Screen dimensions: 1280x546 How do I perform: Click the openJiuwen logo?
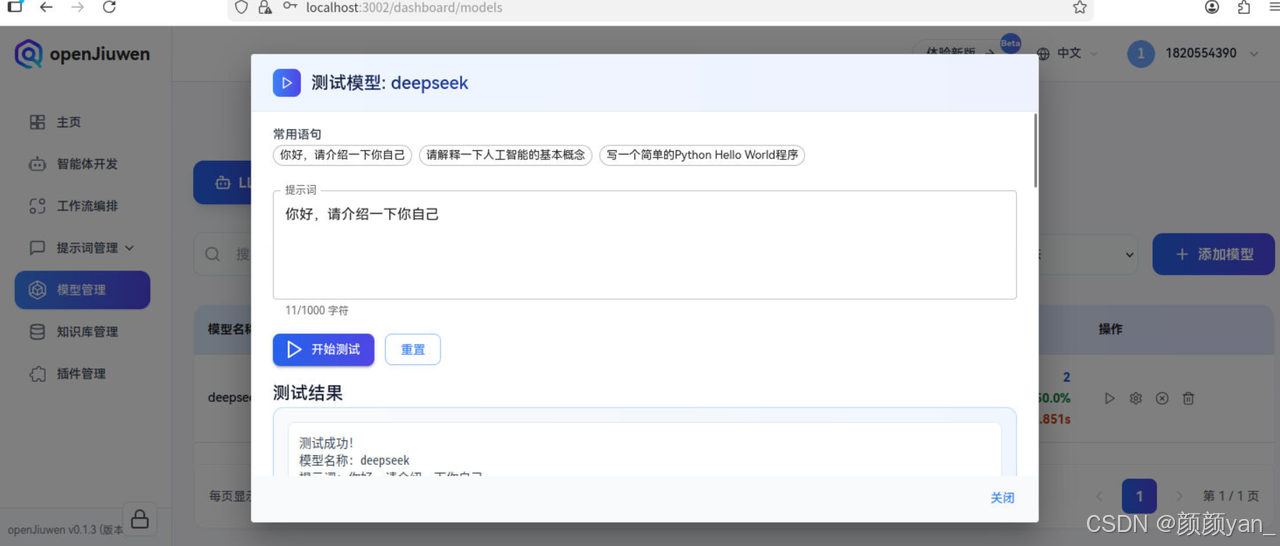point(82,54)
